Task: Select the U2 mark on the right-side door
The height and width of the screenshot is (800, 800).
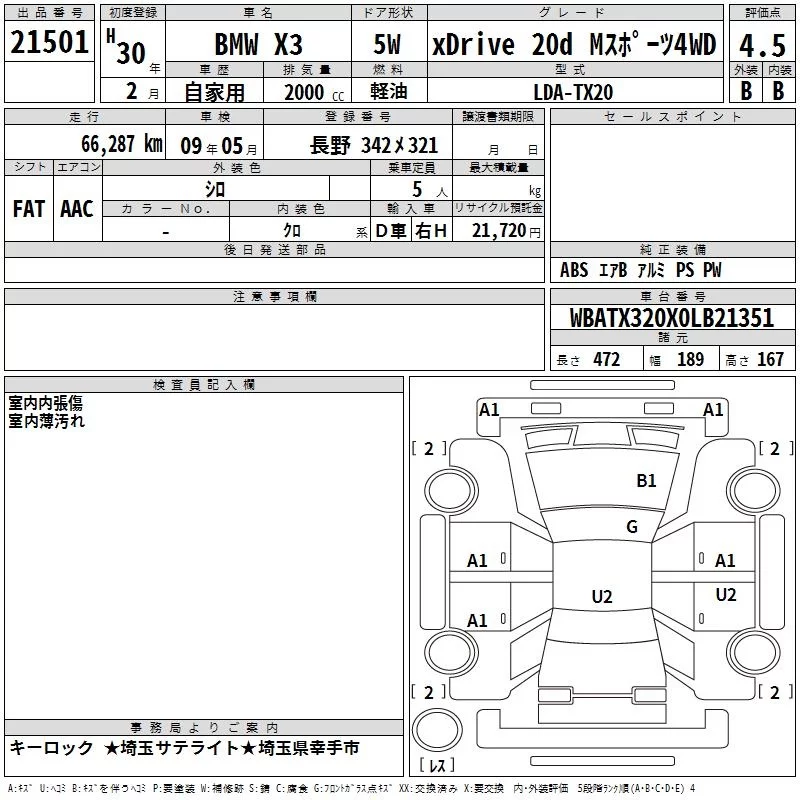Action: pyautogui.click(x=726, y=595)
